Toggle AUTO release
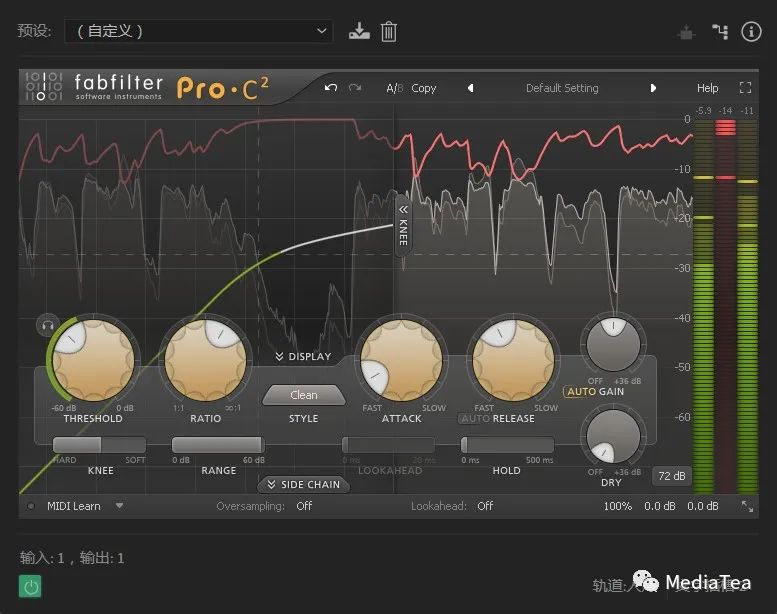The width and height of the screenshot is (777, 614). (476, 419)
